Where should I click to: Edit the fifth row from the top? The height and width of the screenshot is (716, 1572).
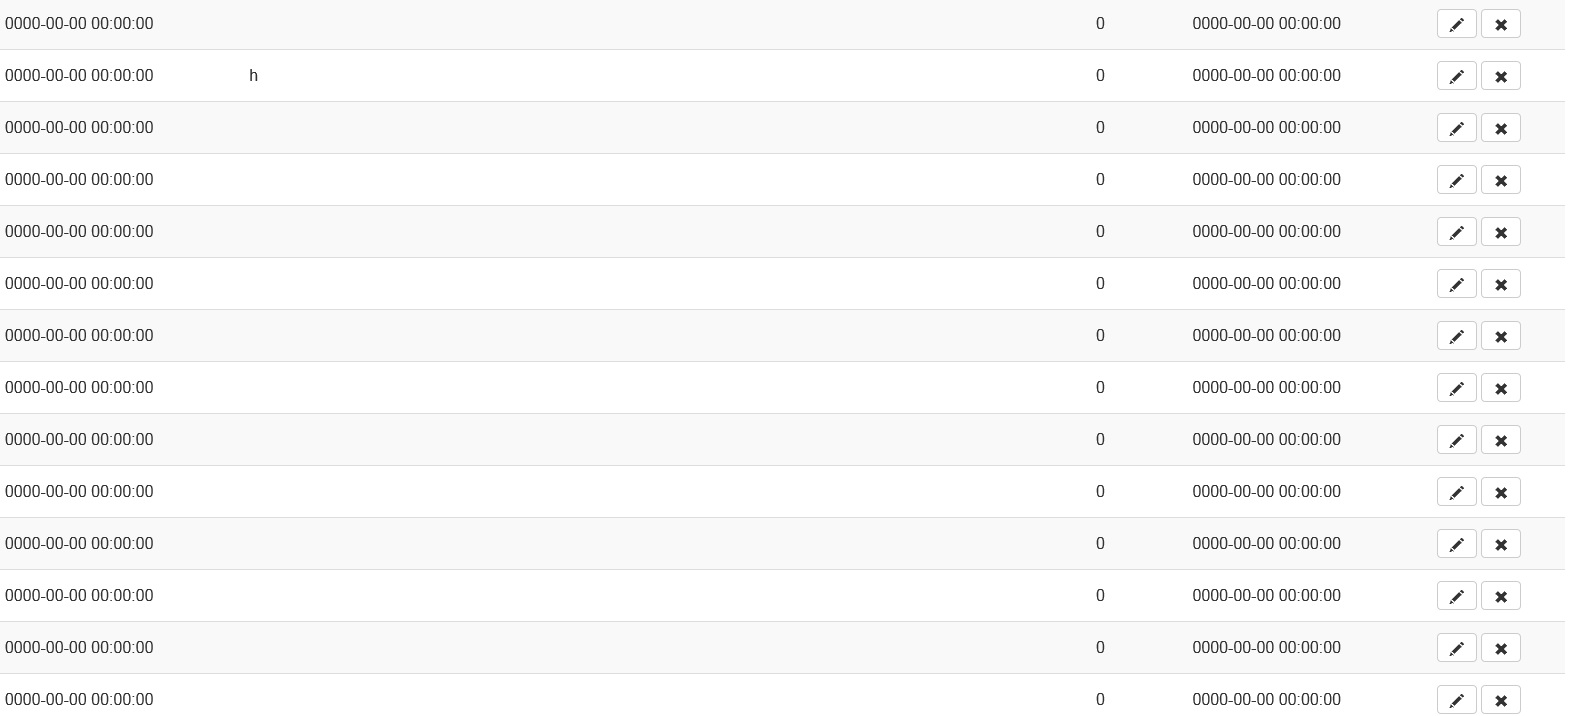click(x=1456, y=232)
